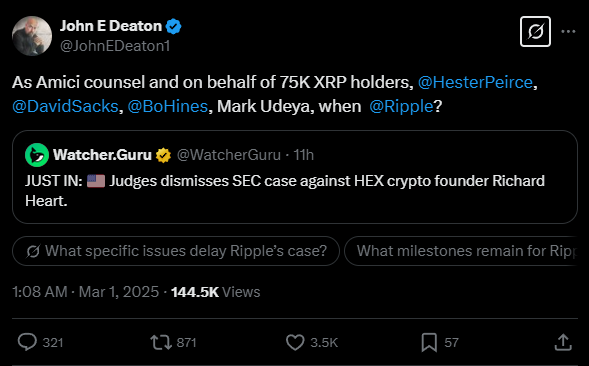Click the 1:08 AM · Mar 1, 2025 timestamp
The image size is (589, 366).
[86, 292]
